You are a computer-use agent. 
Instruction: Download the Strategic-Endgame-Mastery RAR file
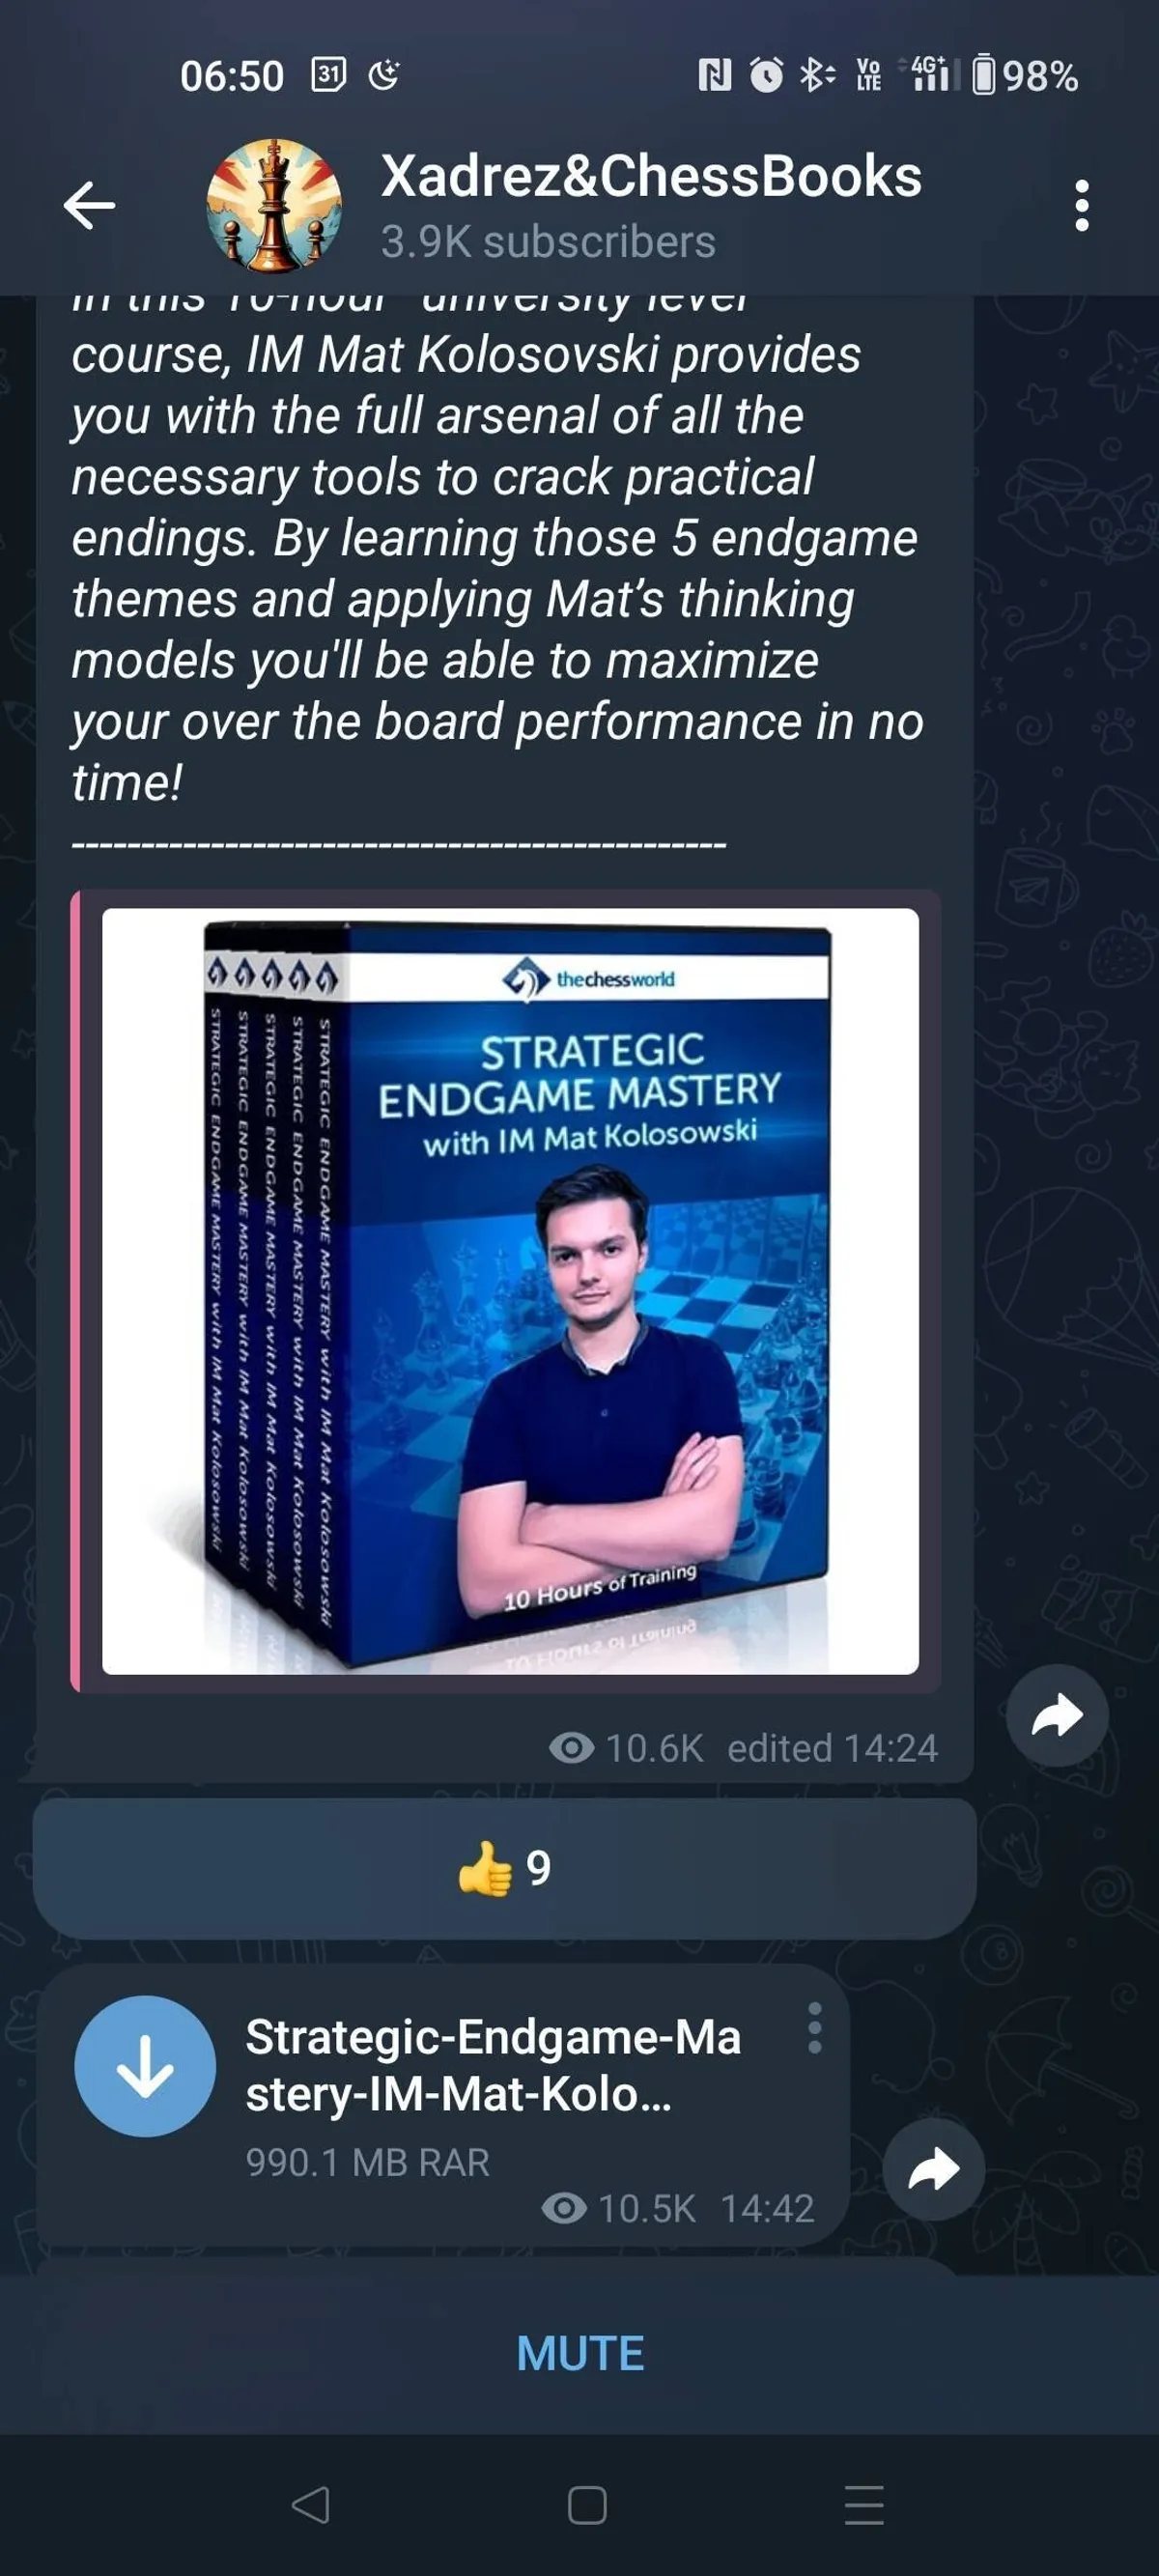click(x=145, y=2066)
